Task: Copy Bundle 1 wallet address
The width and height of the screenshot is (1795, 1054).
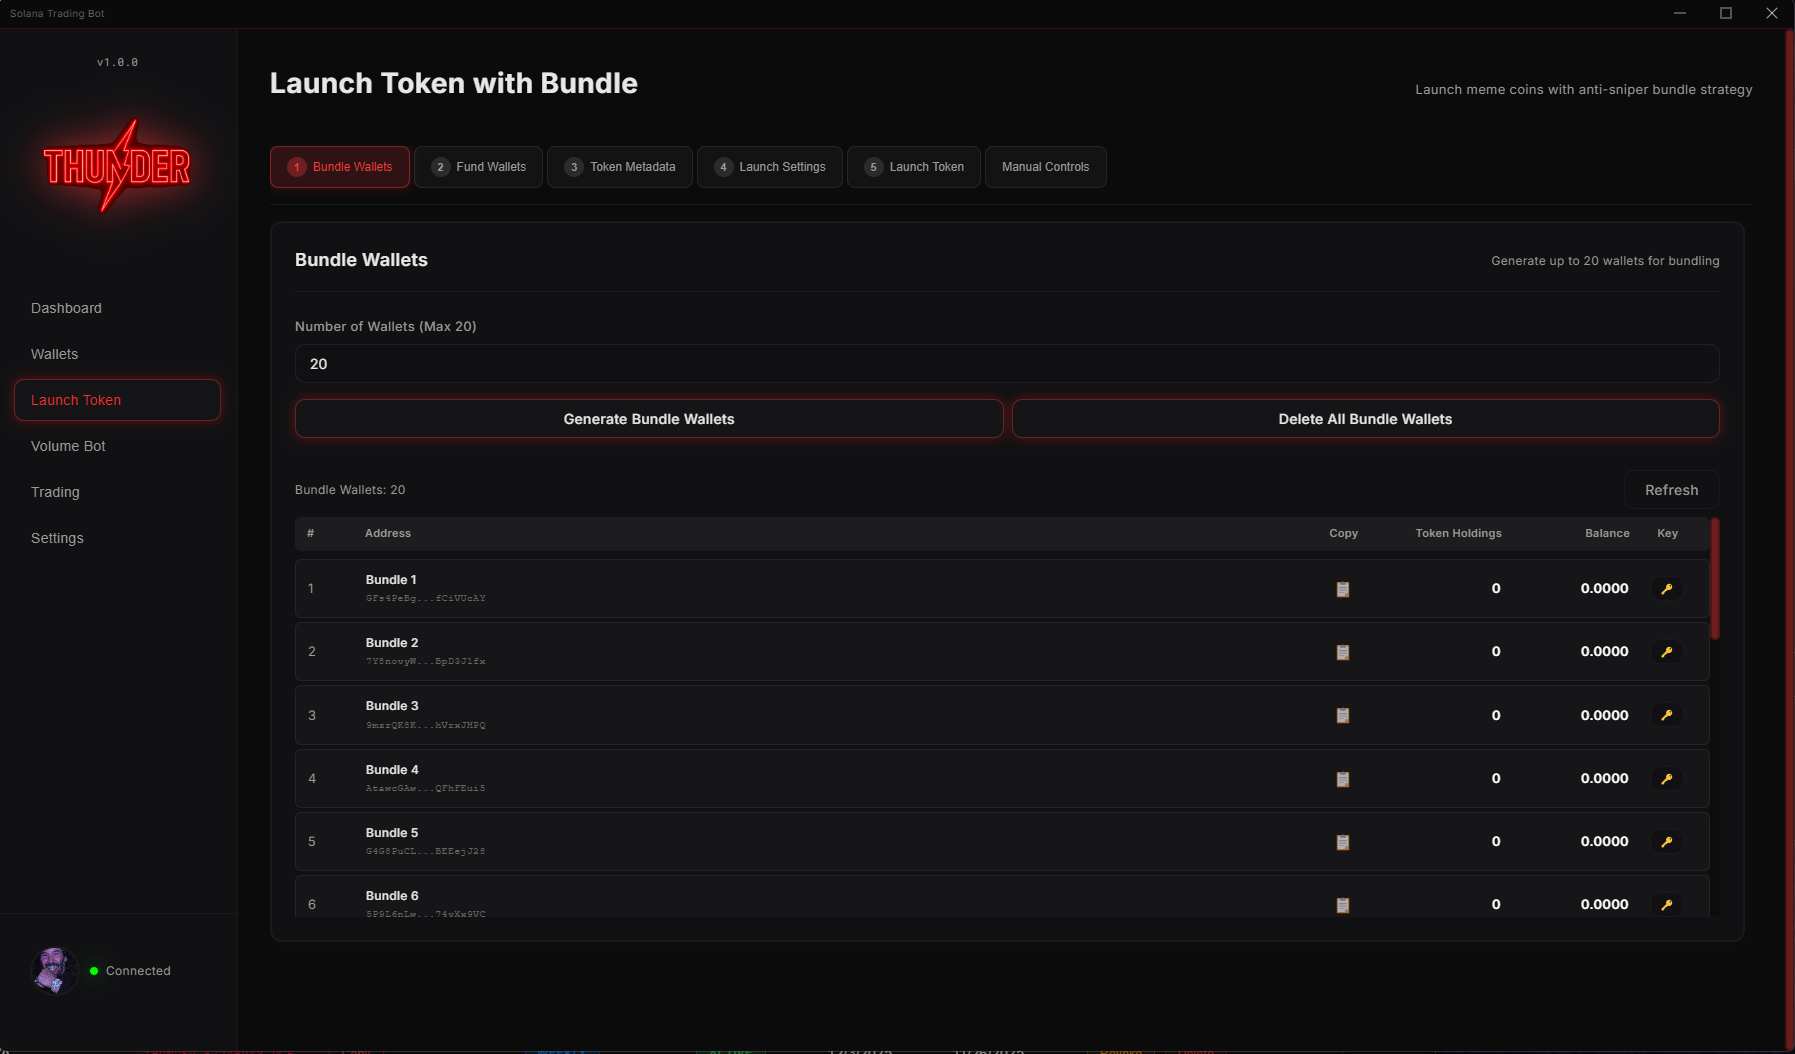Action: pos(1343,589)
